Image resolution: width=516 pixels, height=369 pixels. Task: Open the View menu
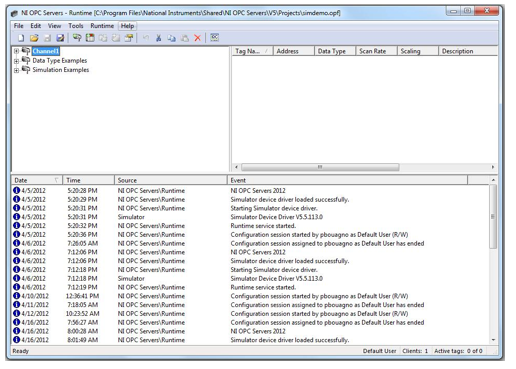[54, 26]
